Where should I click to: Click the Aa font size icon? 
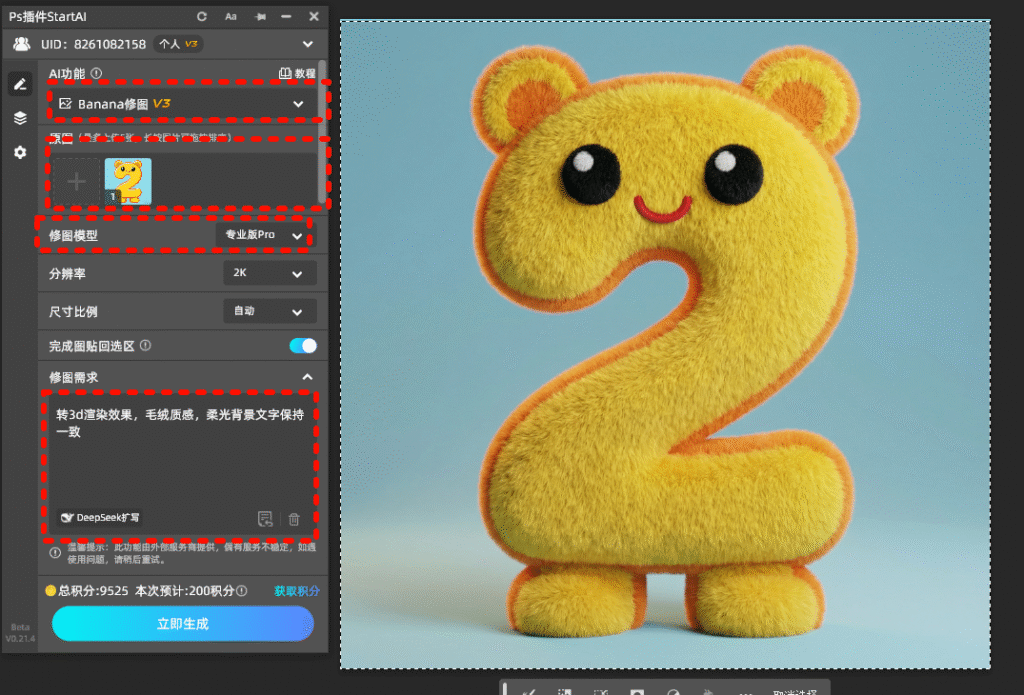point(231,17)
